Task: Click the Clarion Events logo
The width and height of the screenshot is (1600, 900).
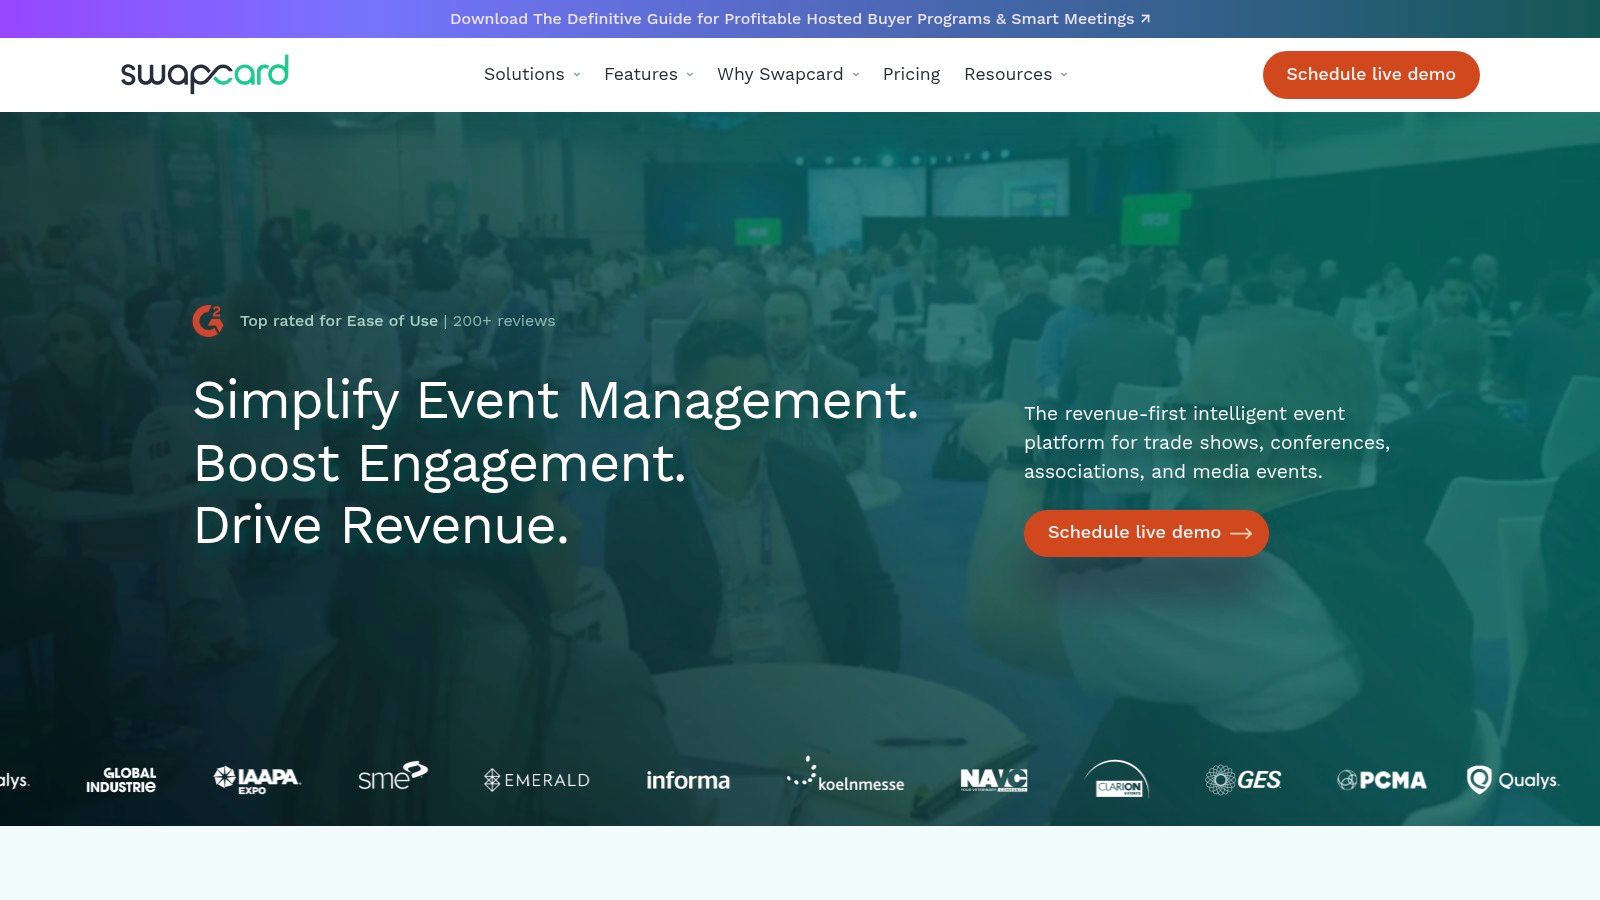Action: tap(1117, 779)
